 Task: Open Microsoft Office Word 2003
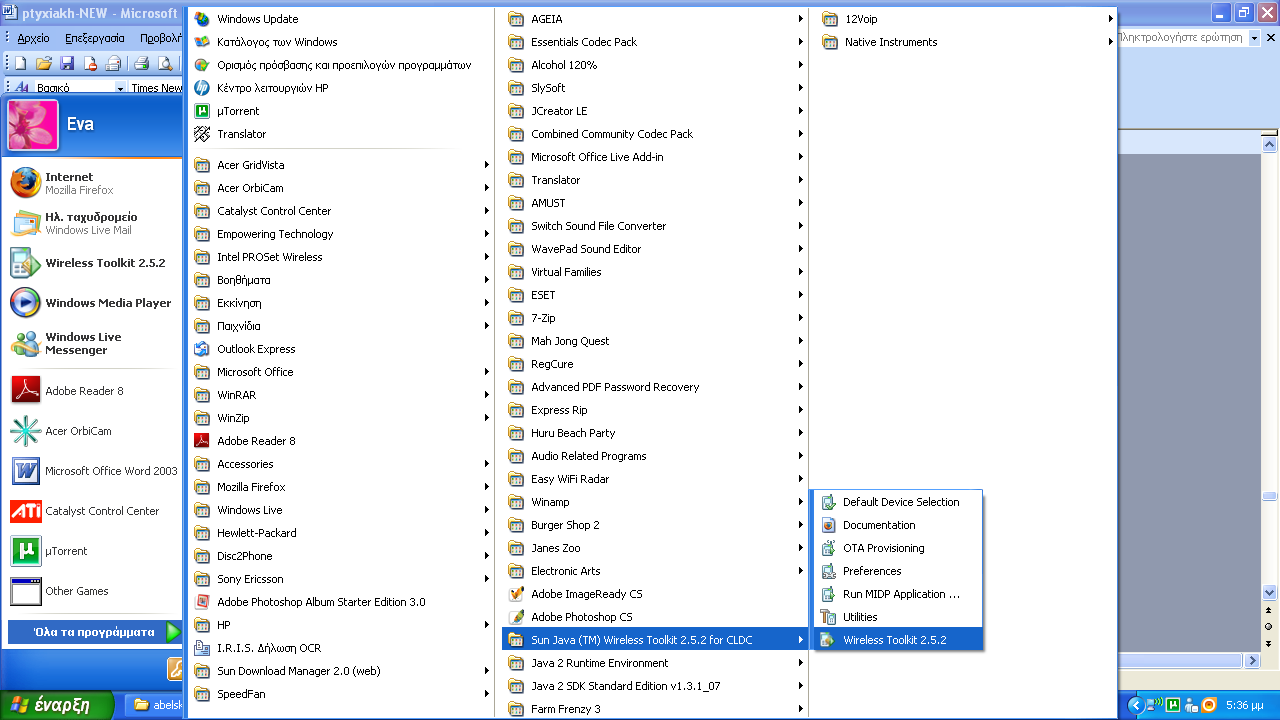click(x=92, y=471)
